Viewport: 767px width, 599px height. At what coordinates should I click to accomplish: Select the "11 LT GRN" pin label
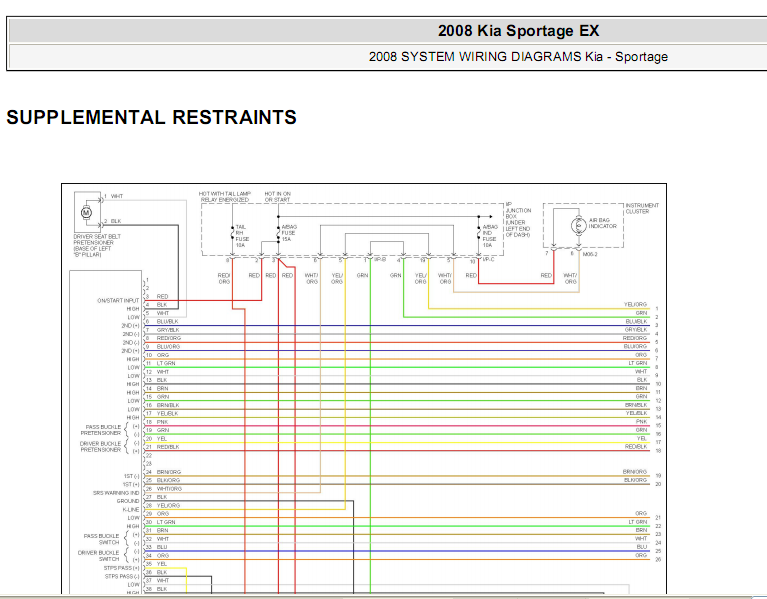[160, 363]
